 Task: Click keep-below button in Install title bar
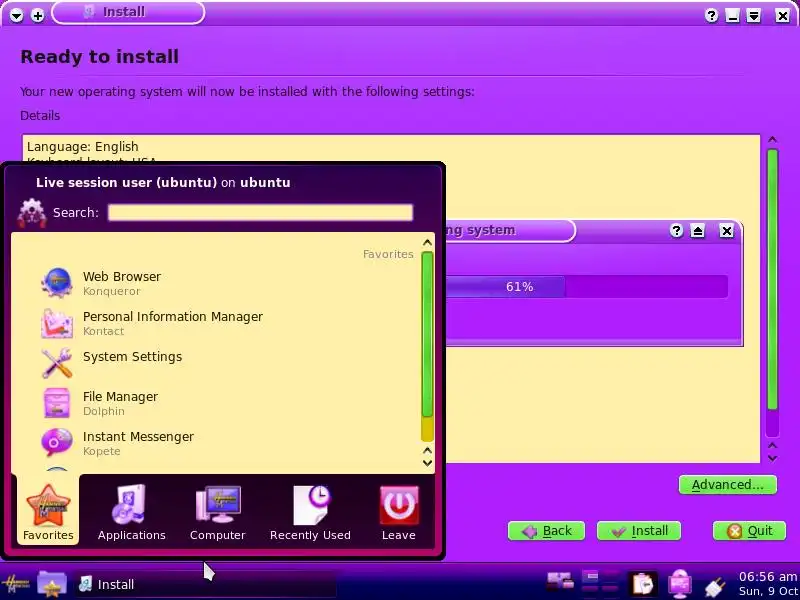click(x=754, y=16)
